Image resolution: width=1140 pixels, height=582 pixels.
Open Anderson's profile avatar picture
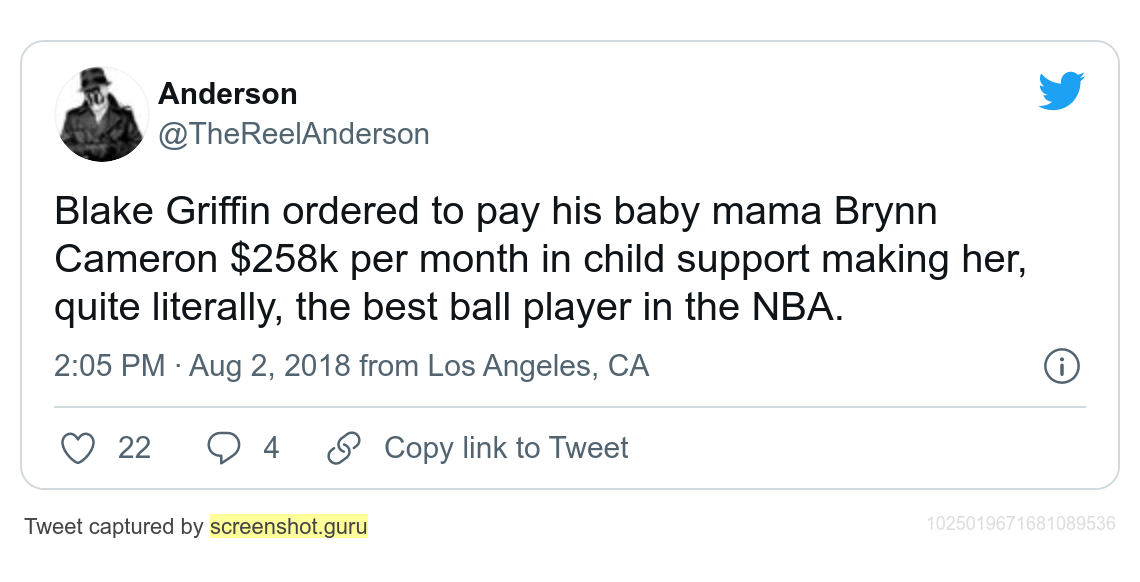102,114
